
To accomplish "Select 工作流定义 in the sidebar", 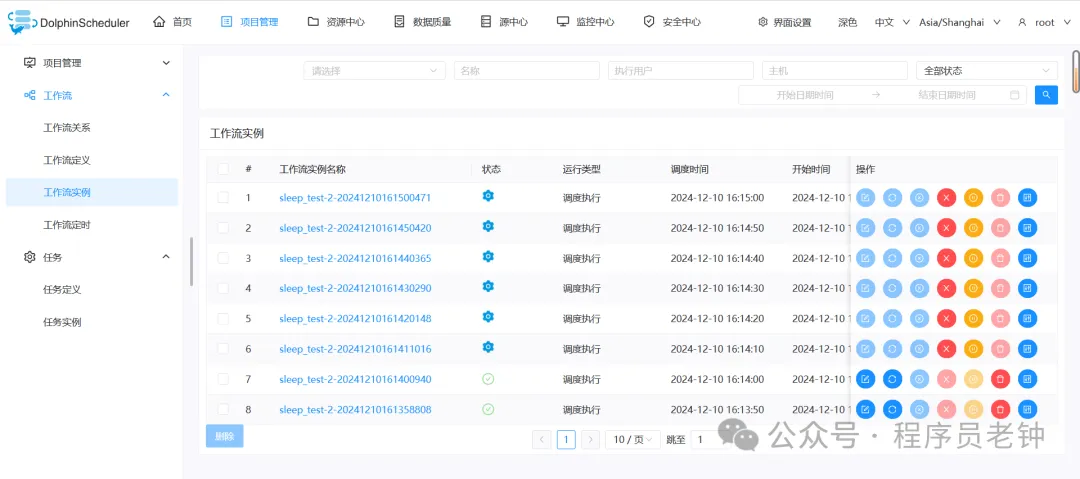I will click(67, 160).
